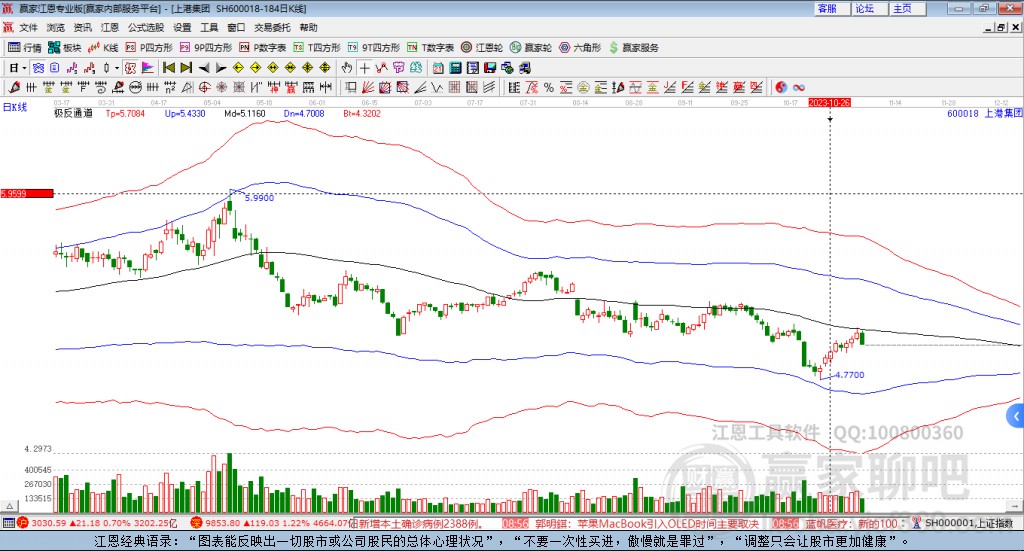This screenshot has width=1024, height=551.
Task: Click the red 5.9599 price tag
Action: (x=27, y=193)
